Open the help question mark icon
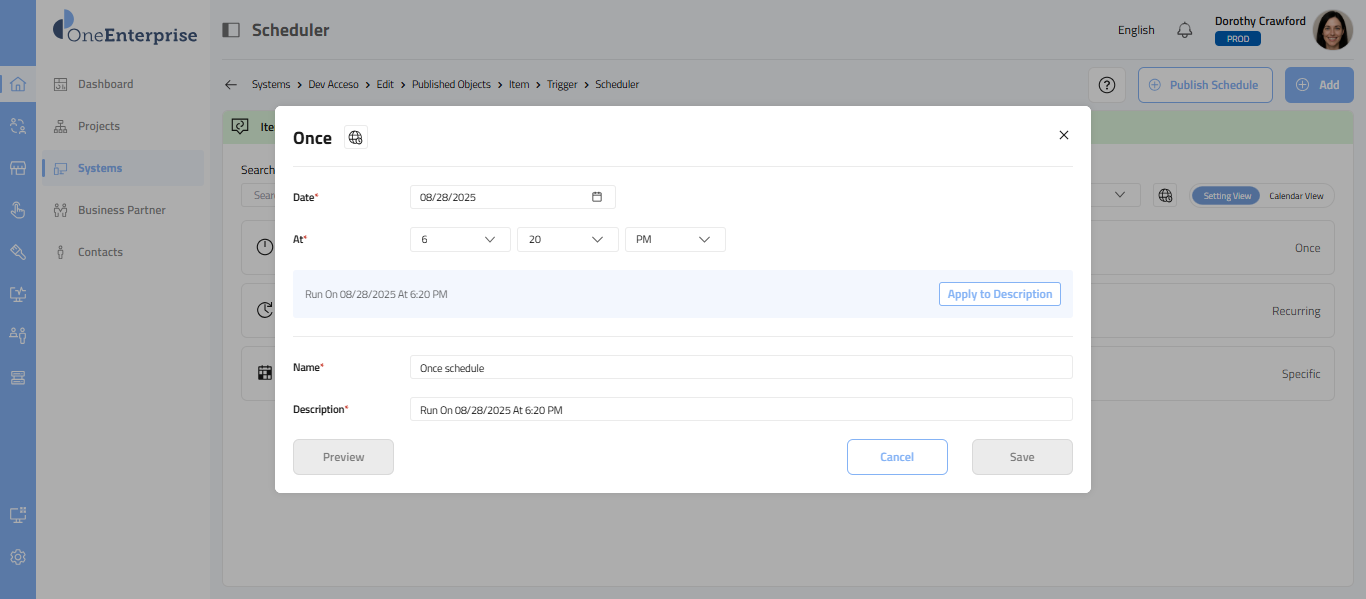This screenshot has height=599, width=1366. pyautogui.click(x=1107, y=85)
